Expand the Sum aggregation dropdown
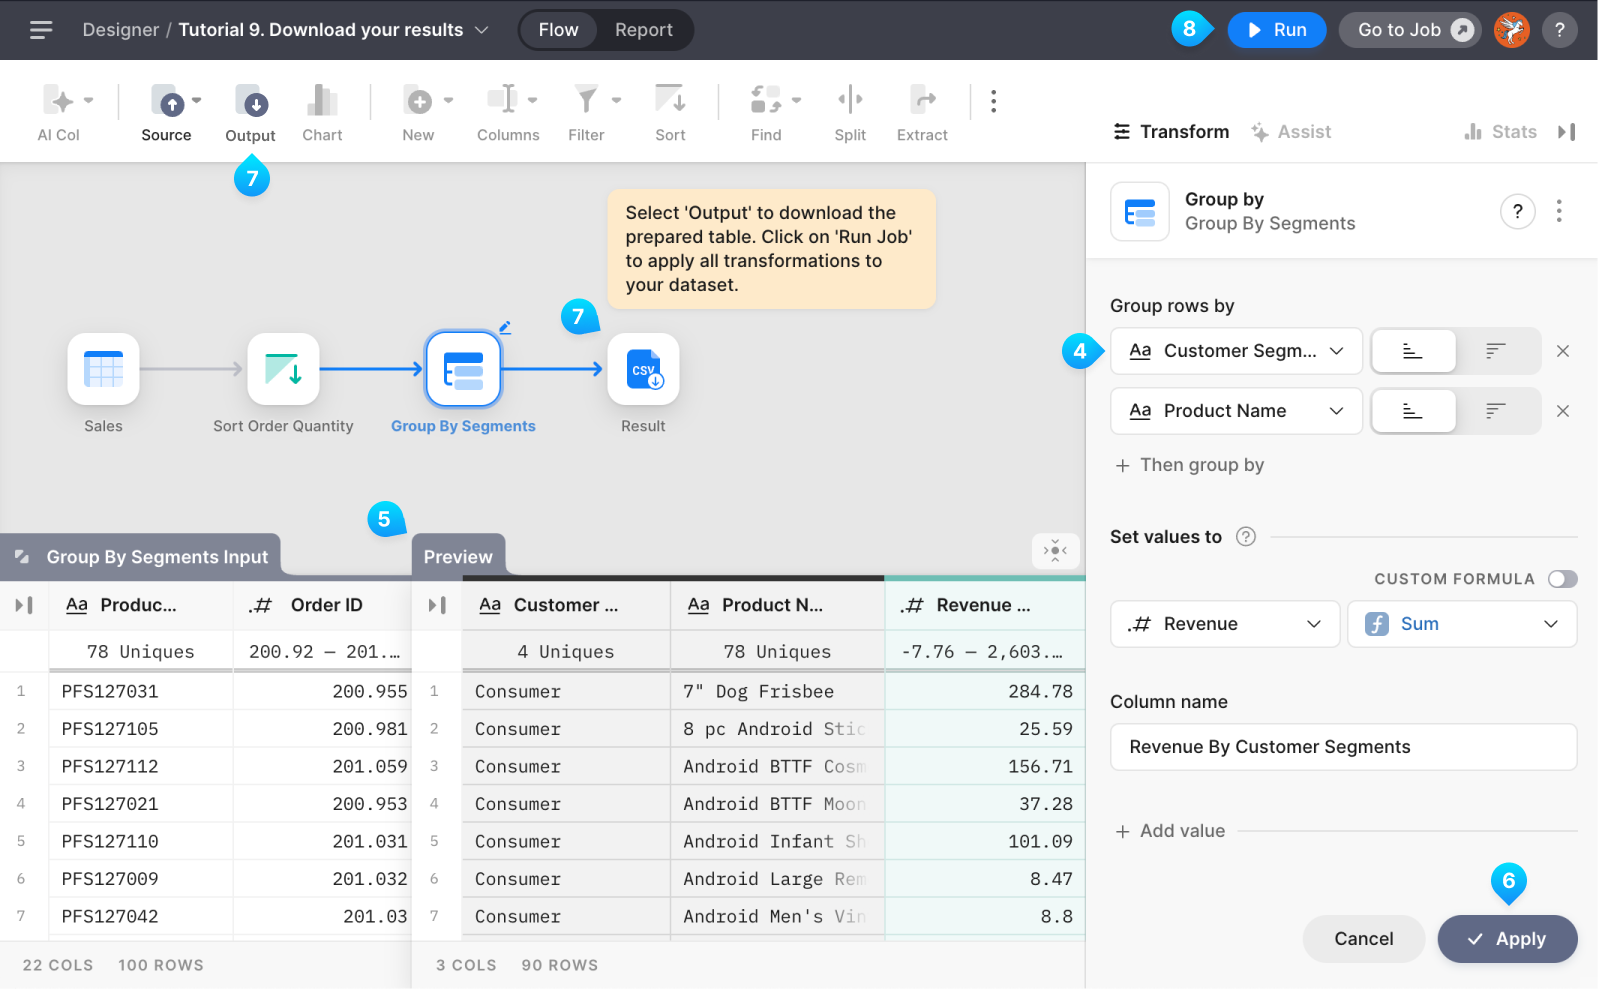The height and width of the screenshot is (989, 1598). pos(1462,624)
